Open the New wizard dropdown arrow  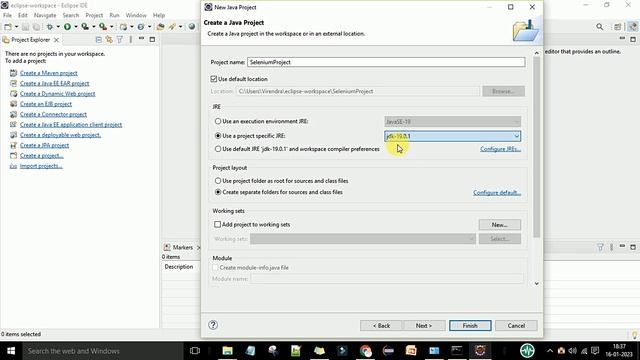pyautogui.click(x=16, y=27)
